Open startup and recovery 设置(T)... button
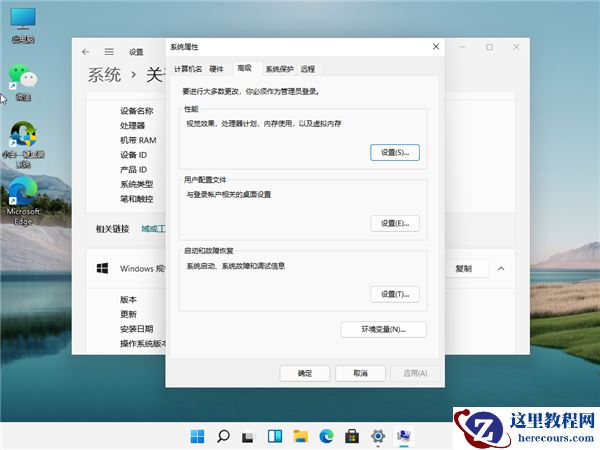 coord(395,294)
